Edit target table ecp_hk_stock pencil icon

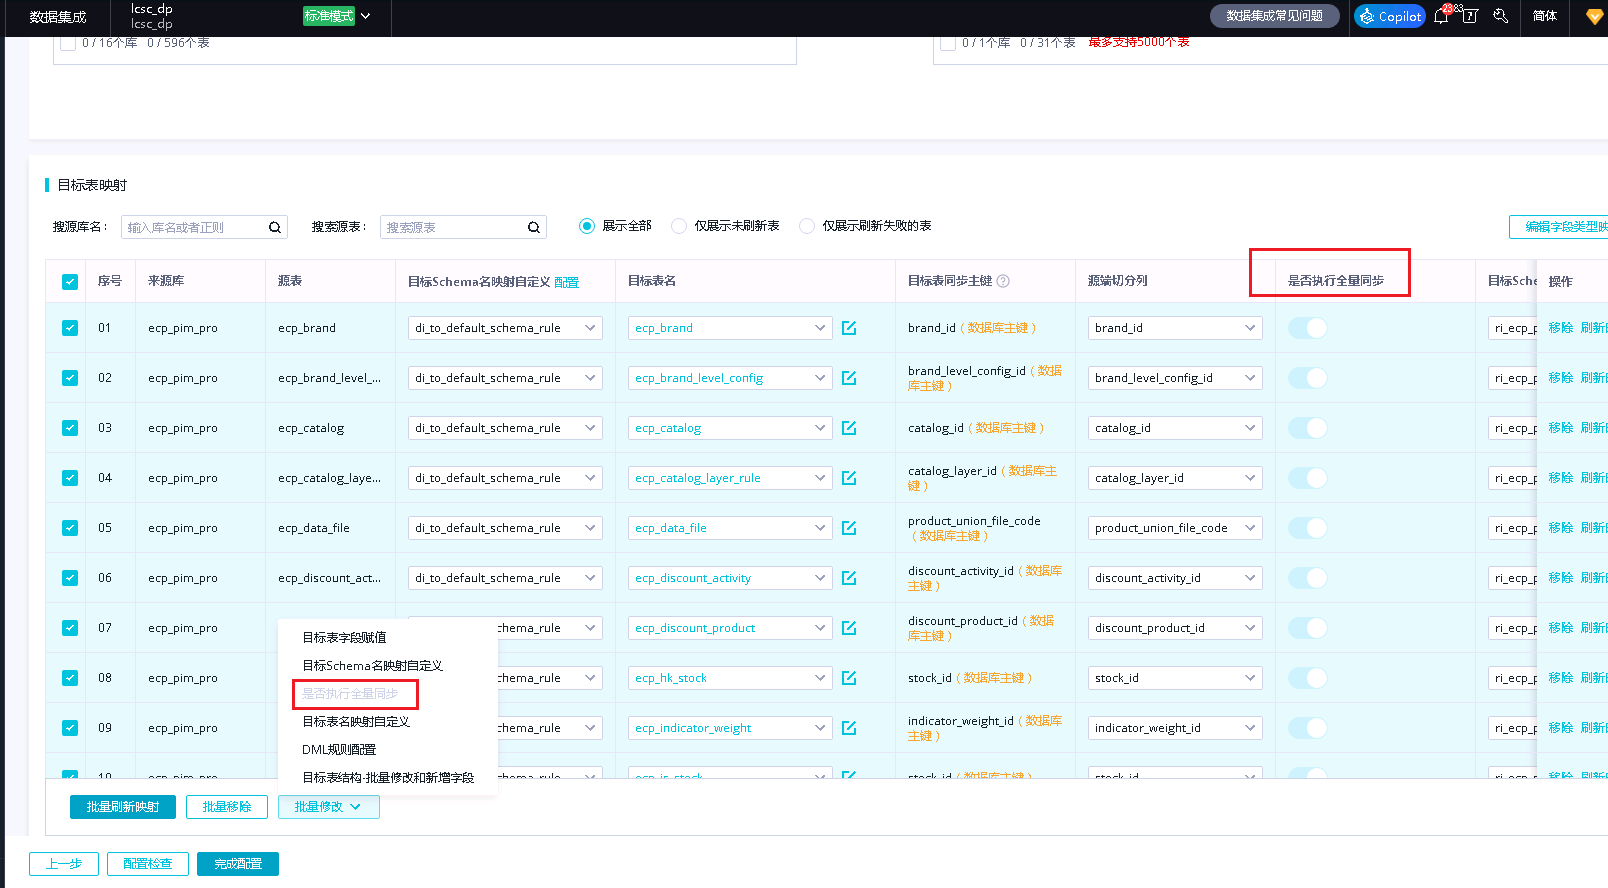coord(849,678)
